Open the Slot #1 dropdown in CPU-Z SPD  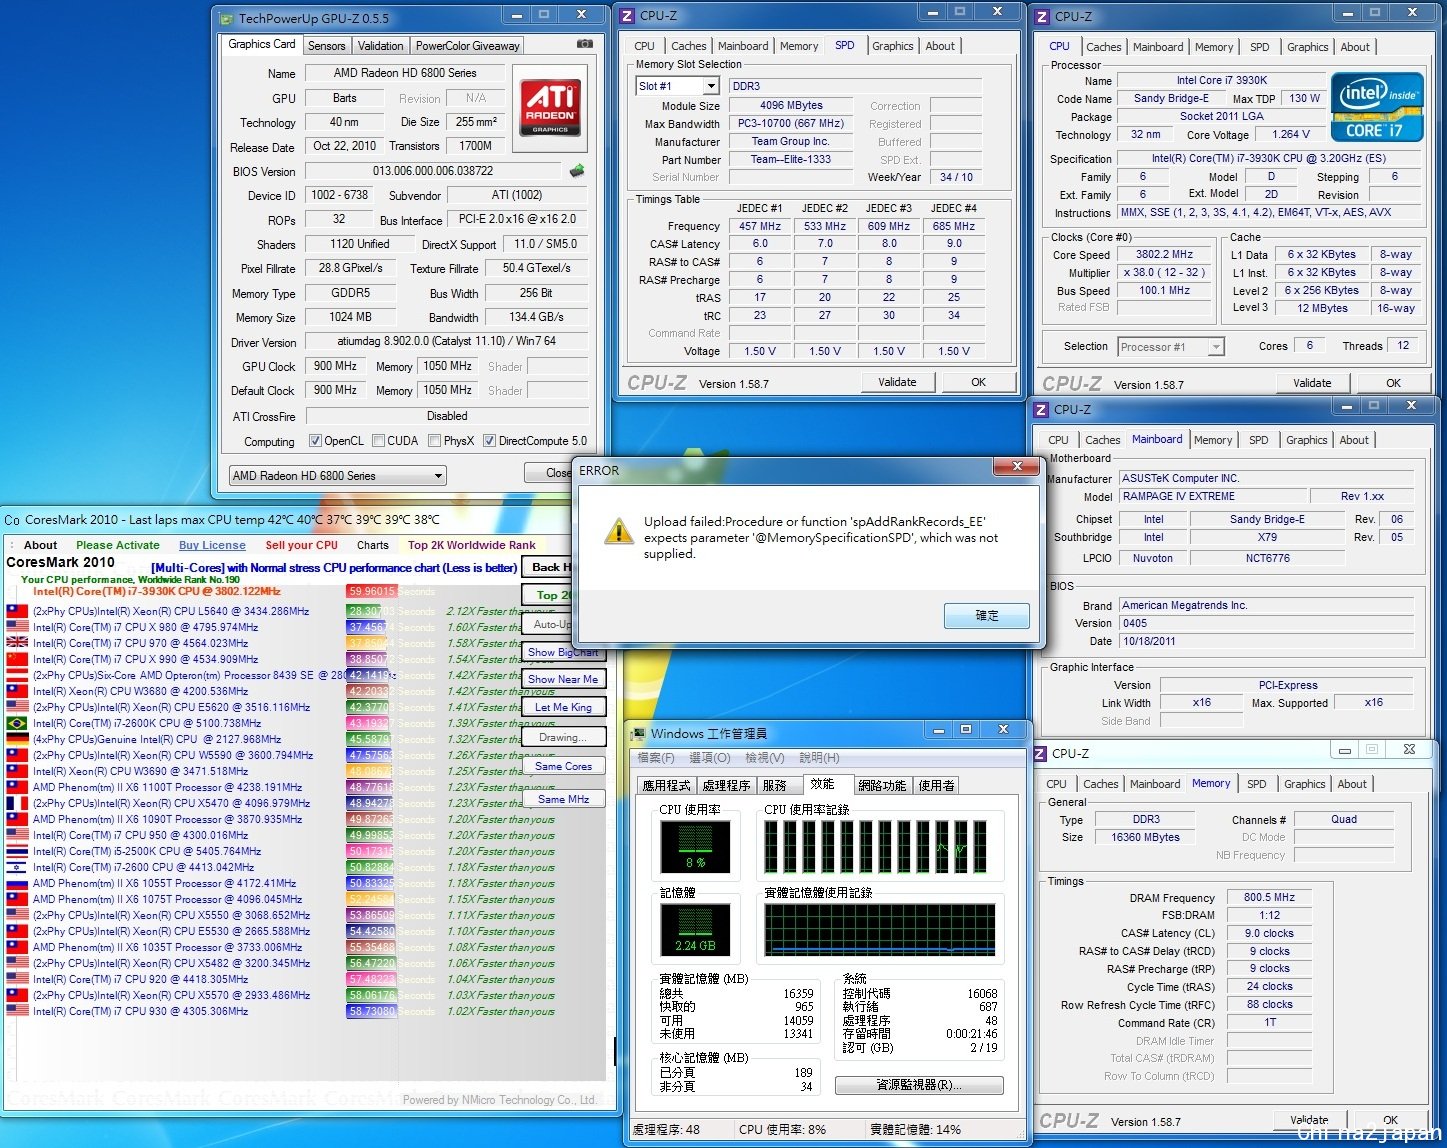(677, 86)
